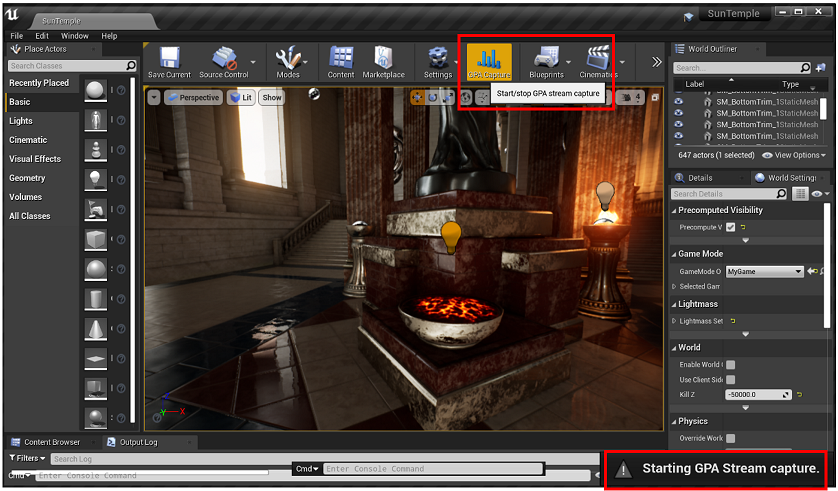Toggle Precompute Visibility checkbox

(730, 227)
